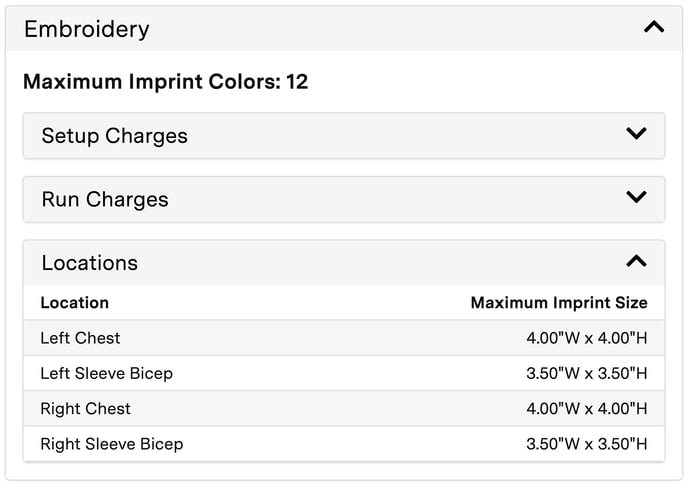Select the Right Sleeve Bicep location

click(111, 443)
